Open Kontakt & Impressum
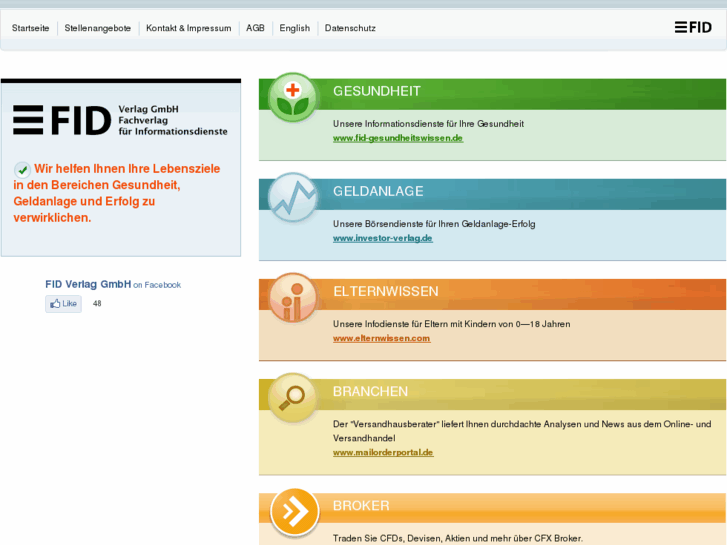The image size is (727, 545). point(189,28)
